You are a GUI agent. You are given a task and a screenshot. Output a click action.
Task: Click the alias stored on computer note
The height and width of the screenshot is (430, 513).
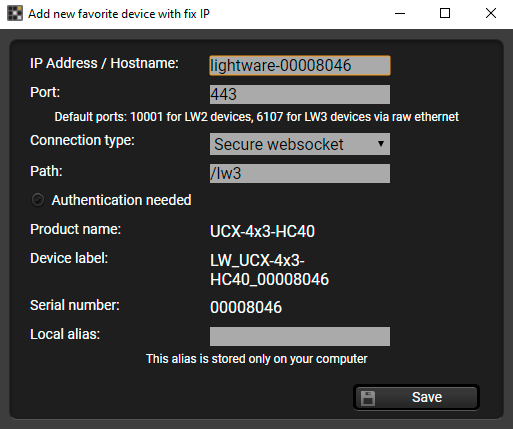[257, 359]
